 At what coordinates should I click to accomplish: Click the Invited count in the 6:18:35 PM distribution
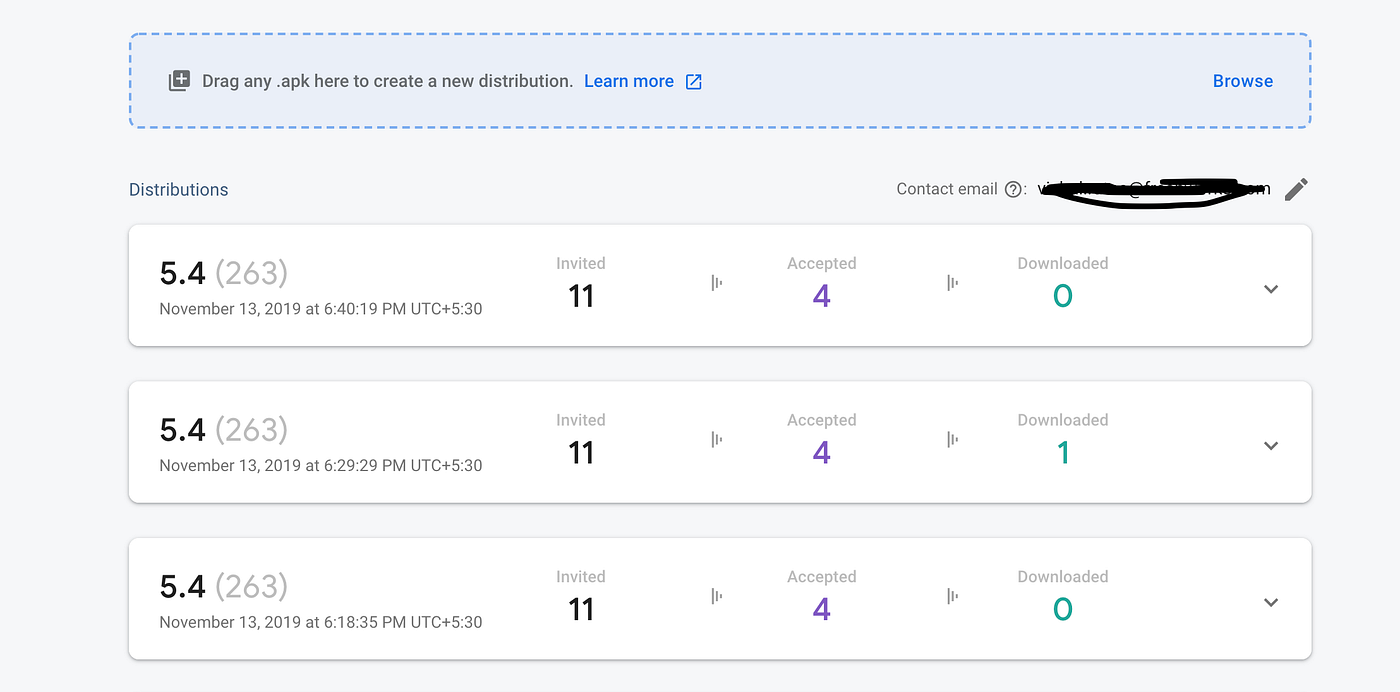(x=581, y=609)
